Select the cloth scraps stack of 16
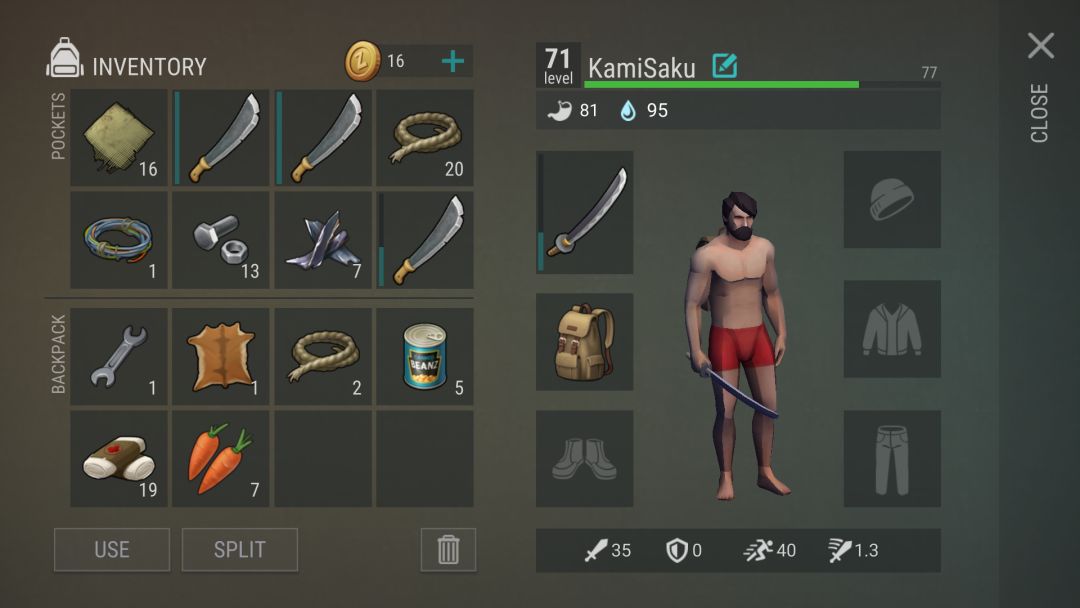1080x608 pixels. click(x=119, y=138)
